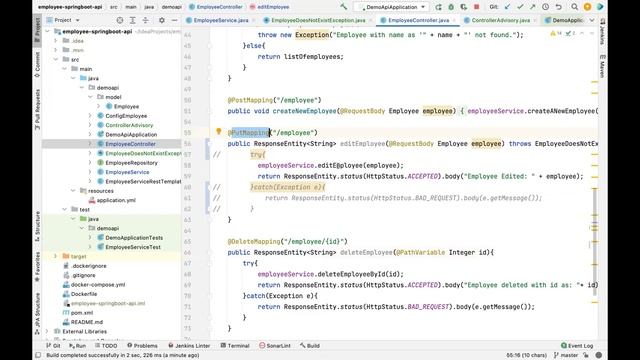Image resolution: width=640 pixels, height=360 pixels.
Task: Click the intention lightbulb on line 55
Action: pyautogui.click(x=219, y=131)
